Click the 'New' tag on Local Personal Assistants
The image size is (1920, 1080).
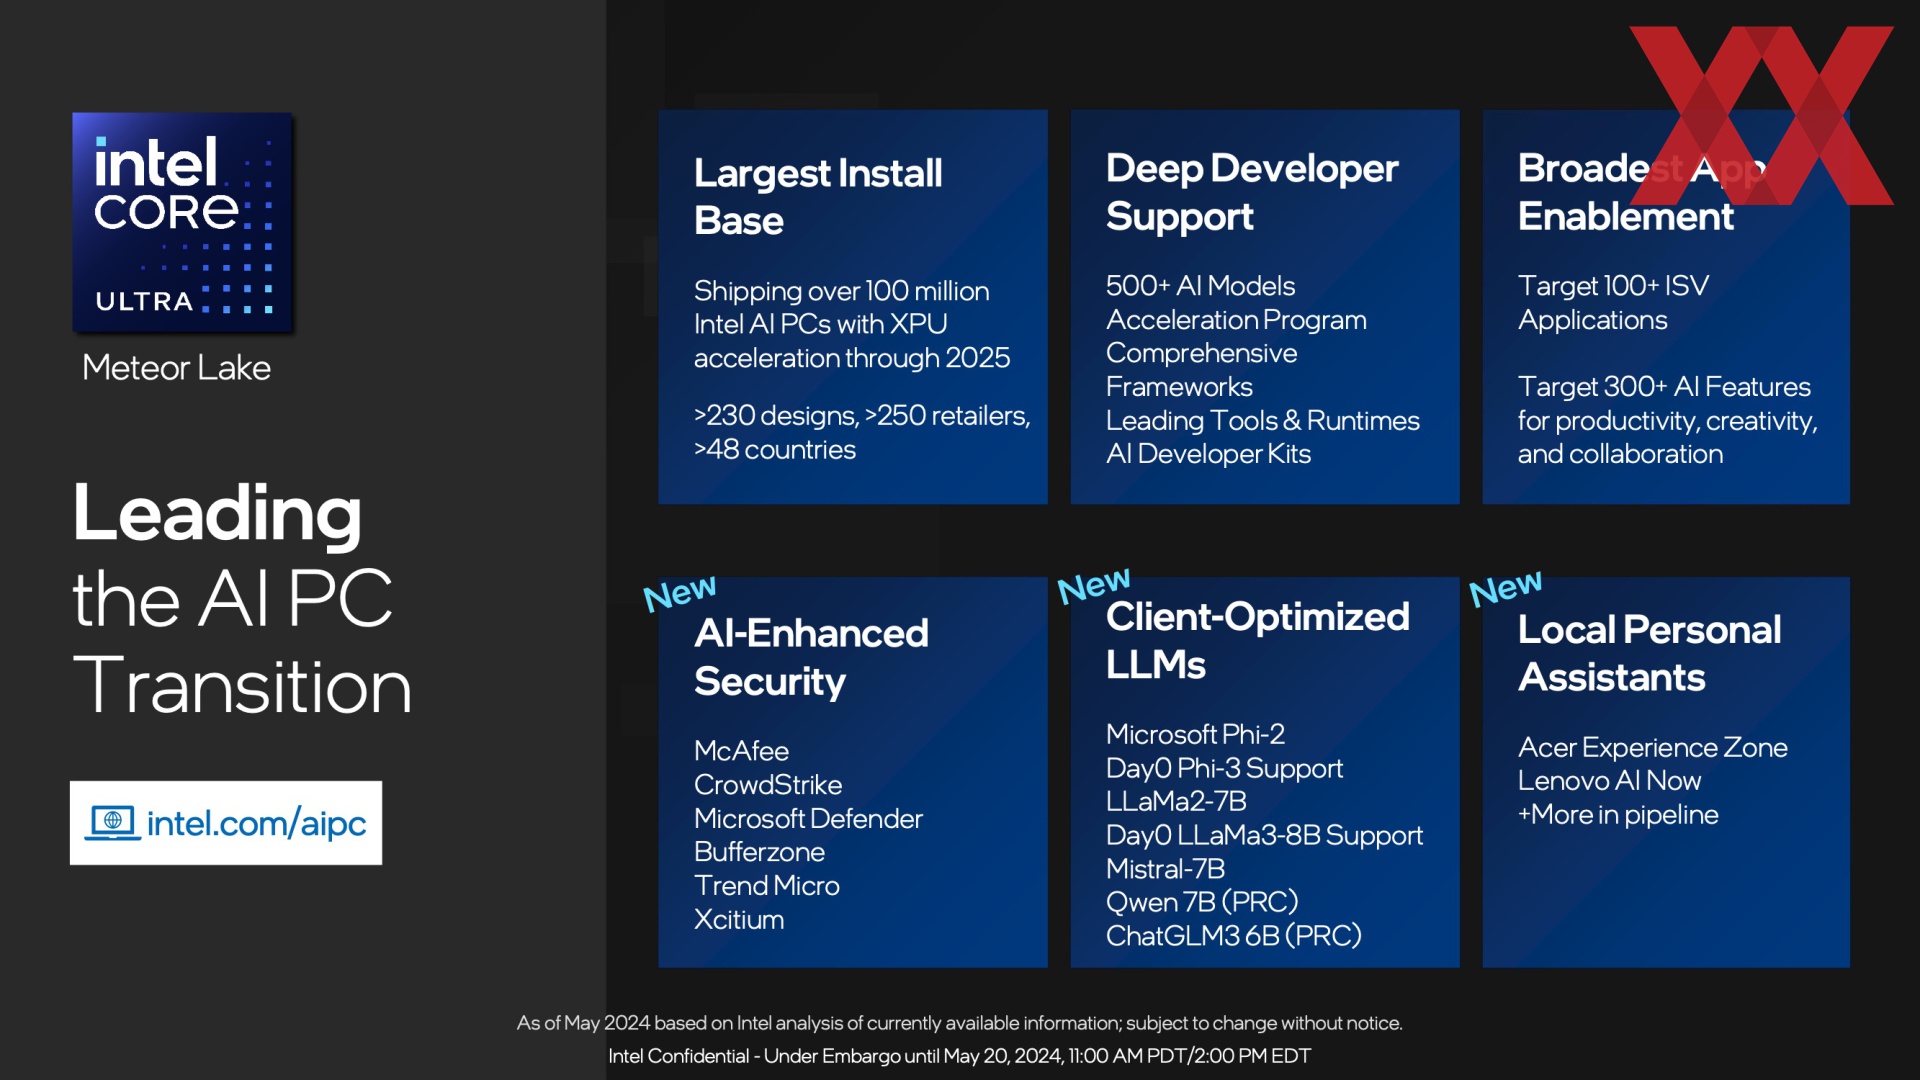pos(1506,589)
